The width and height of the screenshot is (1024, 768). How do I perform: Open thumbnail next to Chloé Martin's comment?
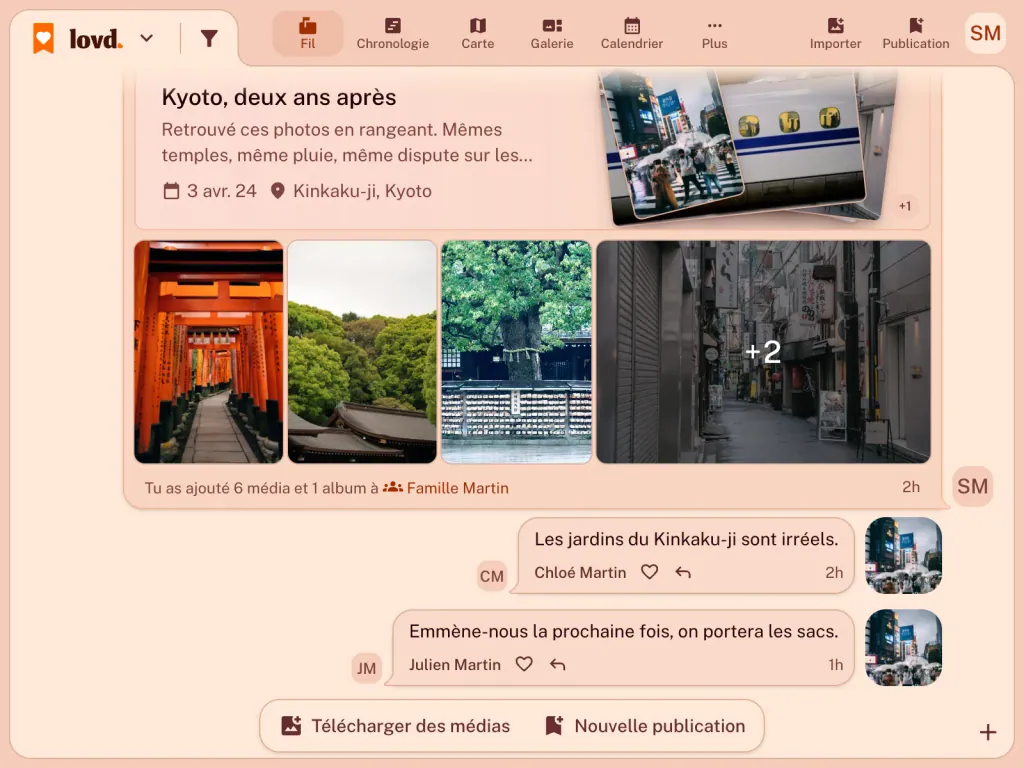point(903,556)
